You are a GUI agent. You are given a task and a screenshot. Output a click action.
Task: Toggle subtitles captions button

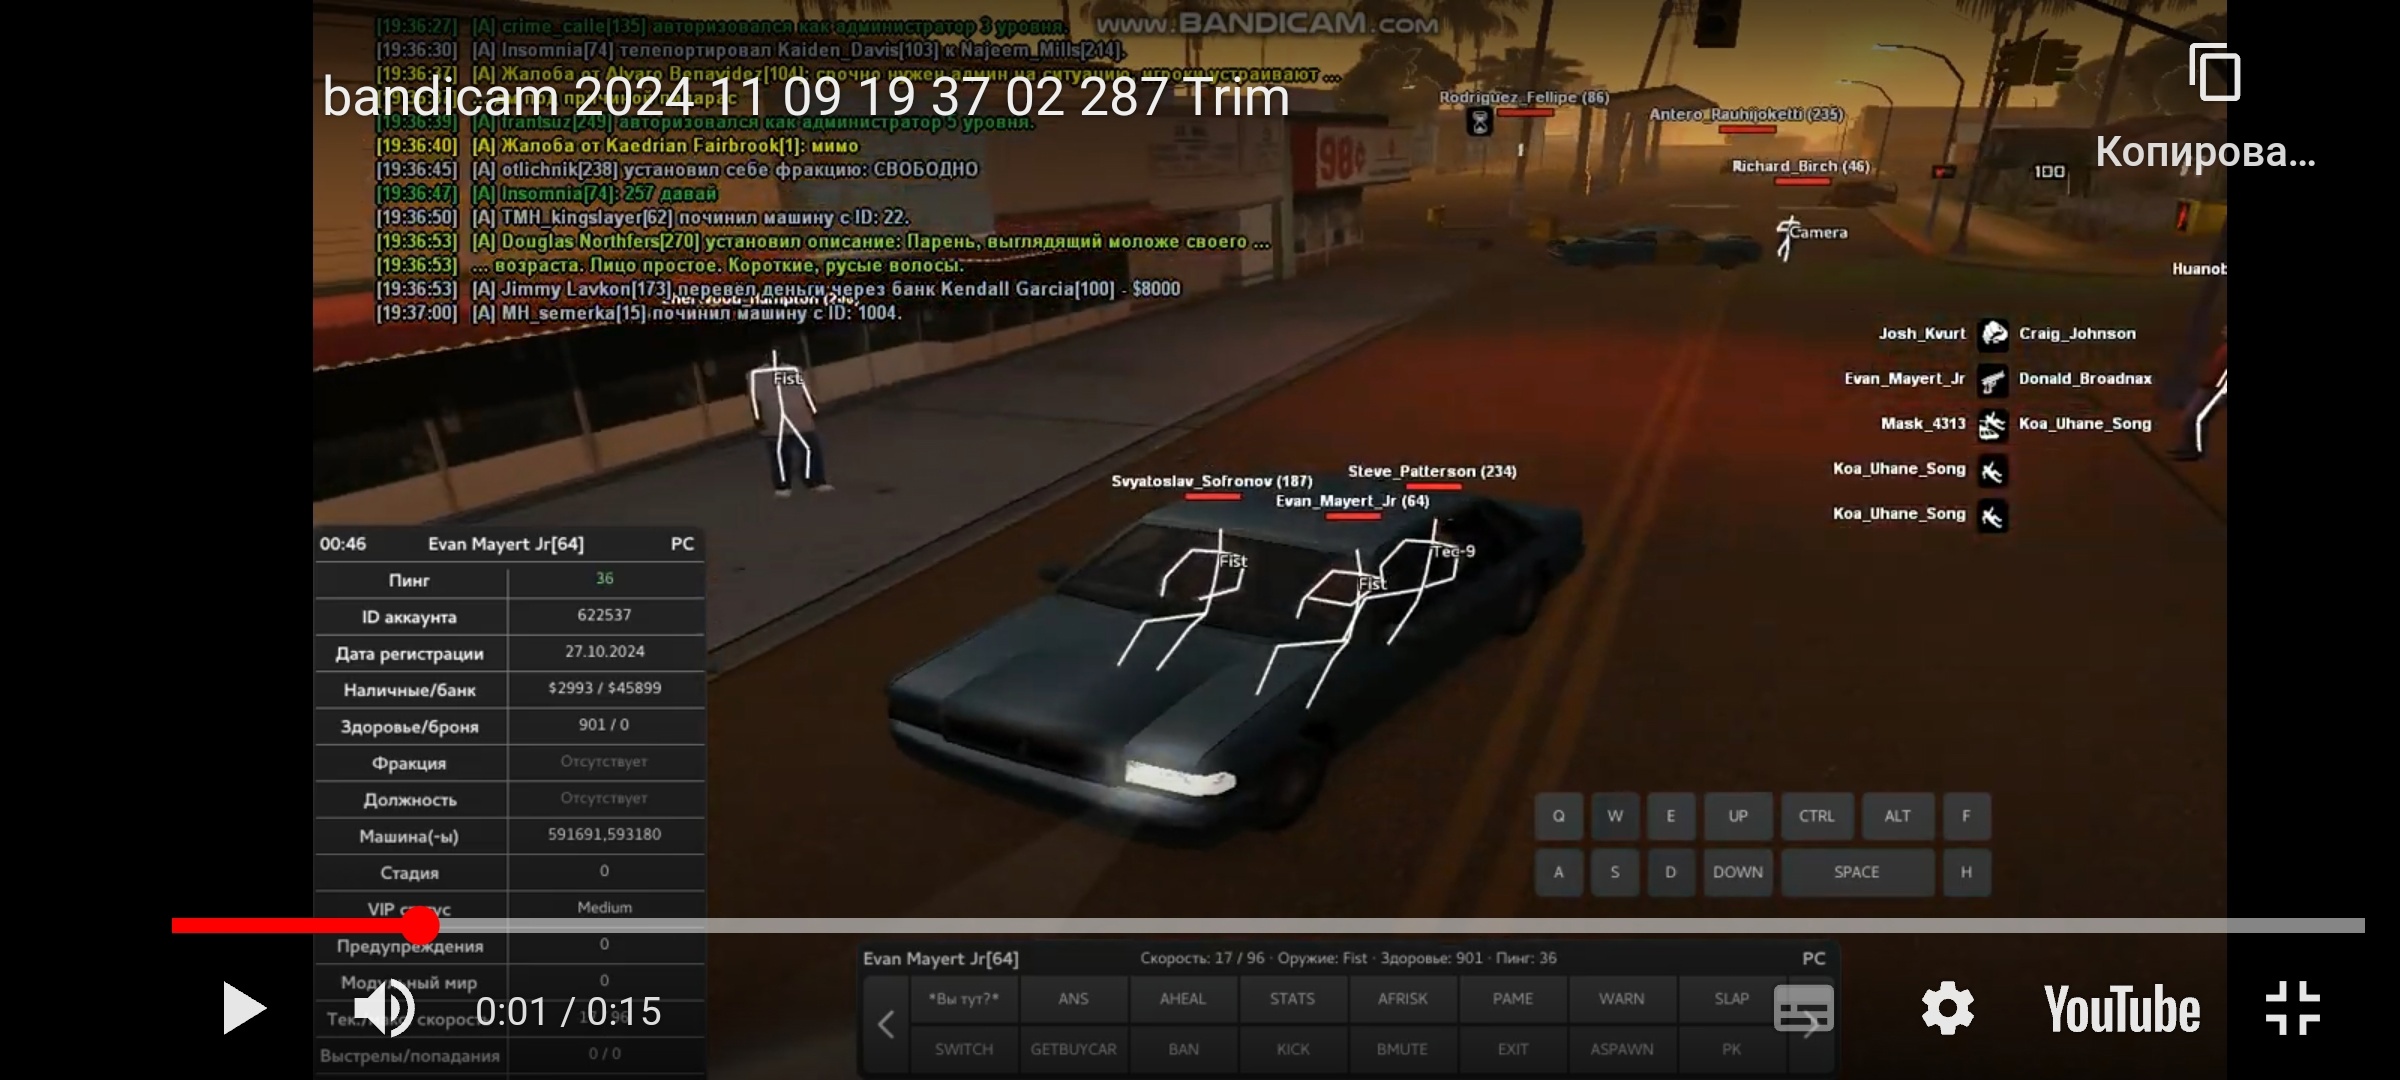click(1803, 1008)
